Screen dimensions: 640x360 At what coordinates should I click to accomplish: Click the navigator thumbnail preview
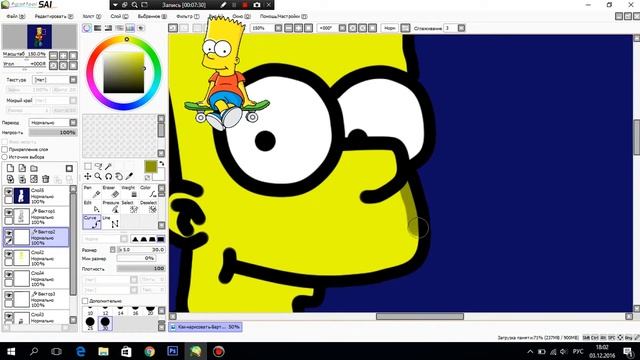[39, 37]
